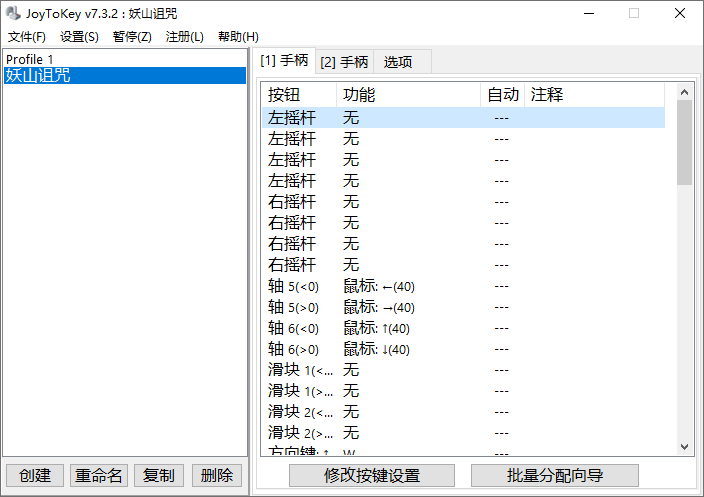
Task: Minimize the JoyToKey window
Action: click(x=589, y=13)
